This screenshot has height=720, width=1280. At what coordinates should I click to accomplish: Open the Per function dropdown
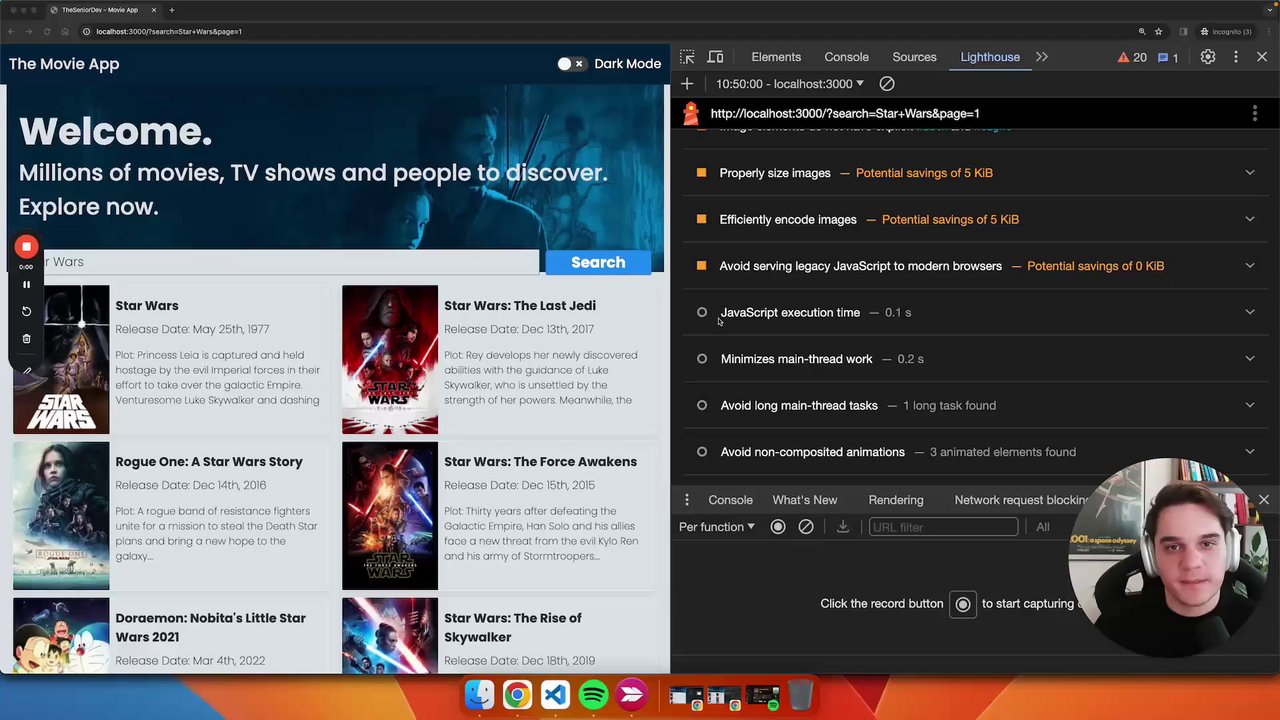(x=716, y=527)
